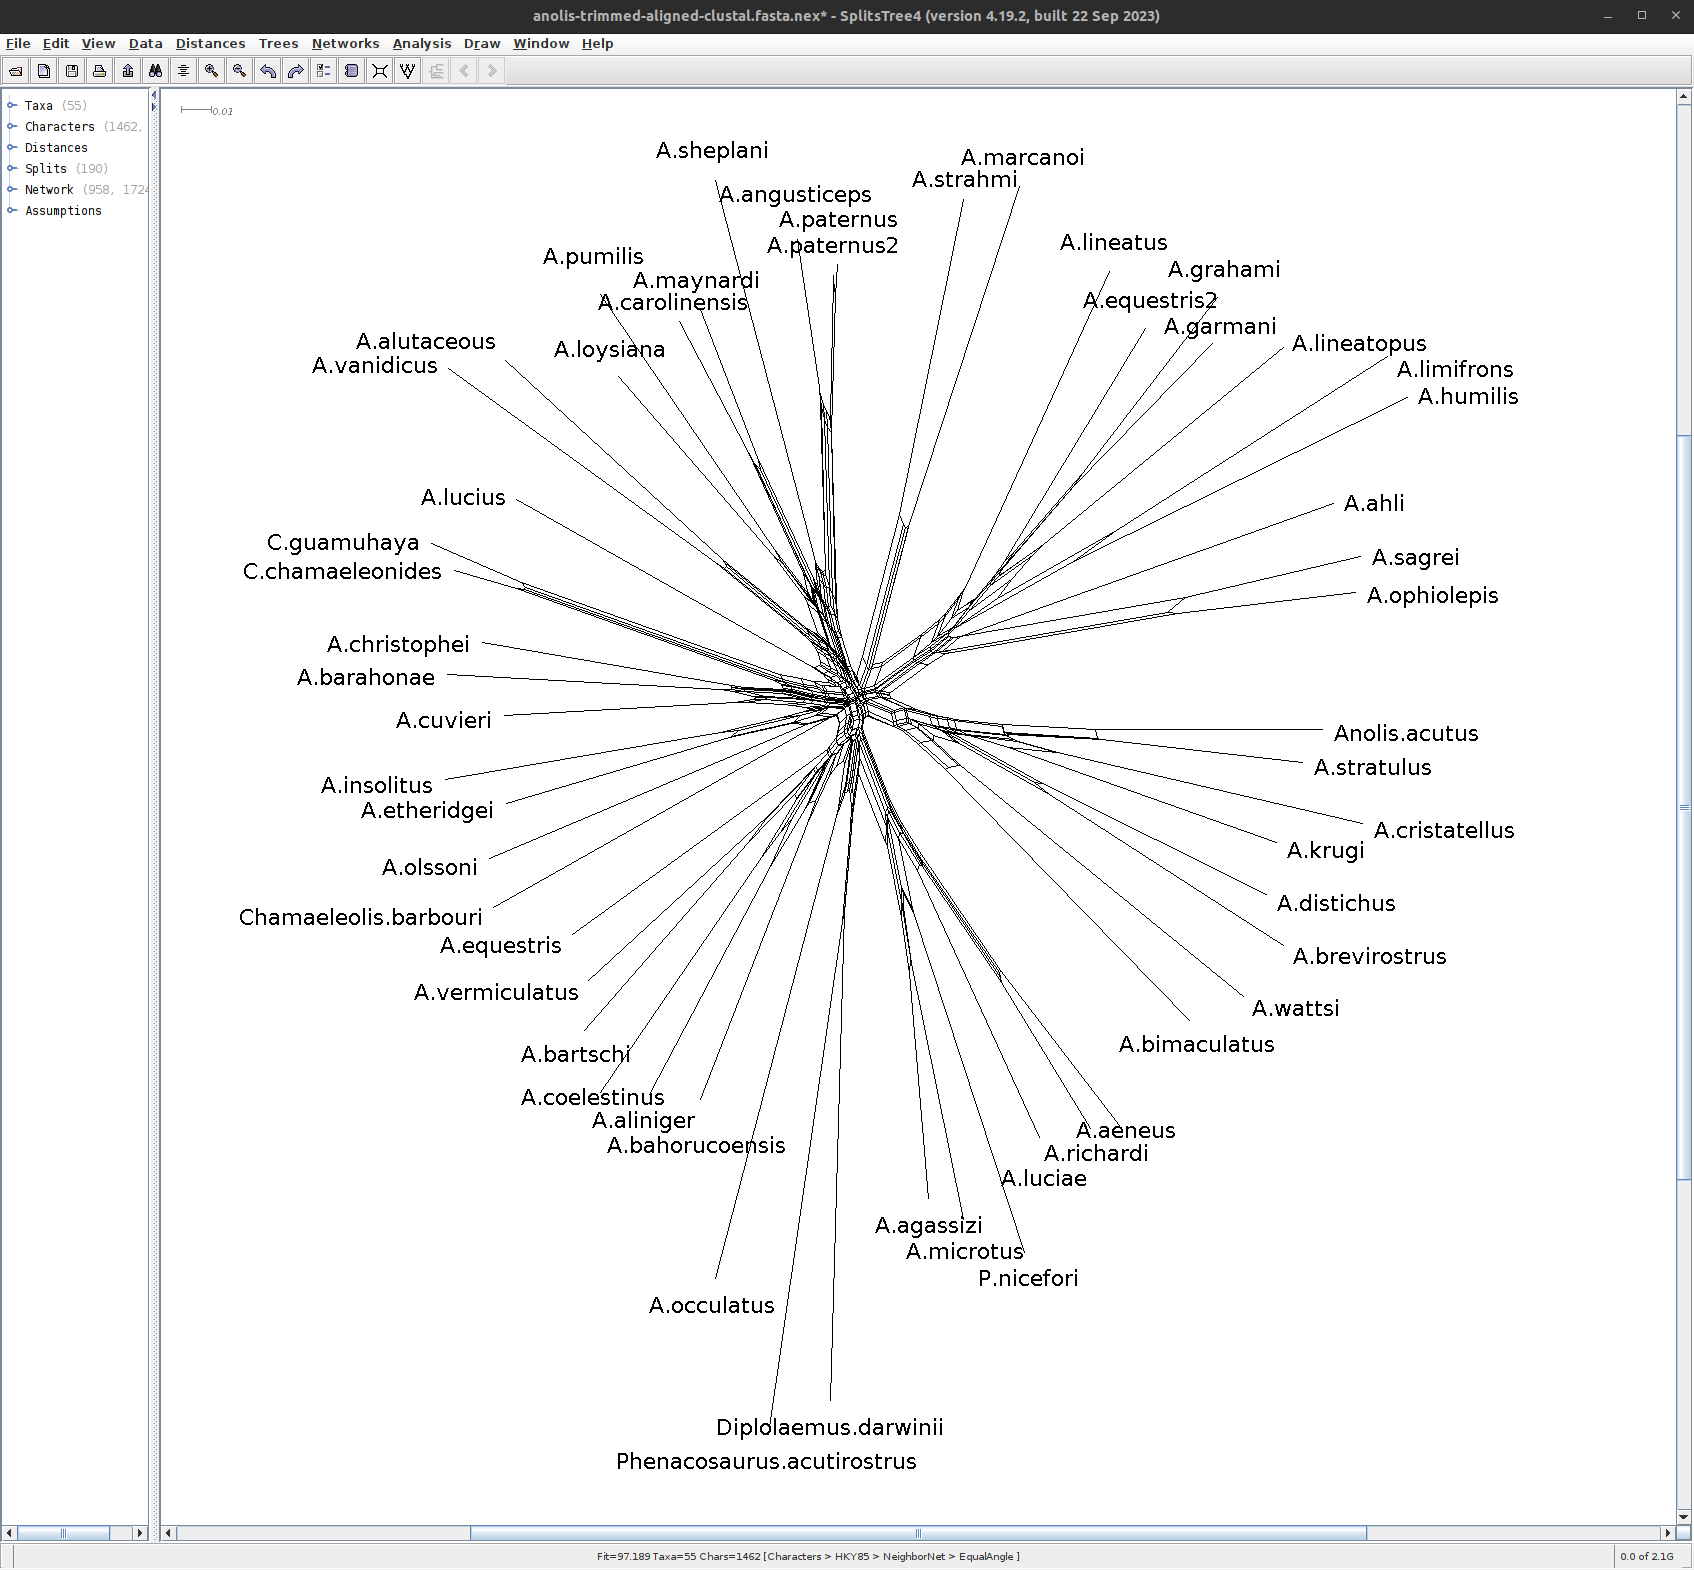Click the Save floppy disk icon
This screenshot has height=1570, width=1694.
72,71
